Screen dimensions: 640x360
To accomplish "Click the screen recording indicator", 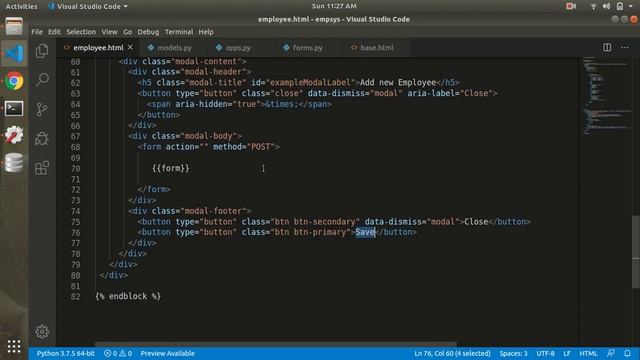I will [x=571, y=6].
